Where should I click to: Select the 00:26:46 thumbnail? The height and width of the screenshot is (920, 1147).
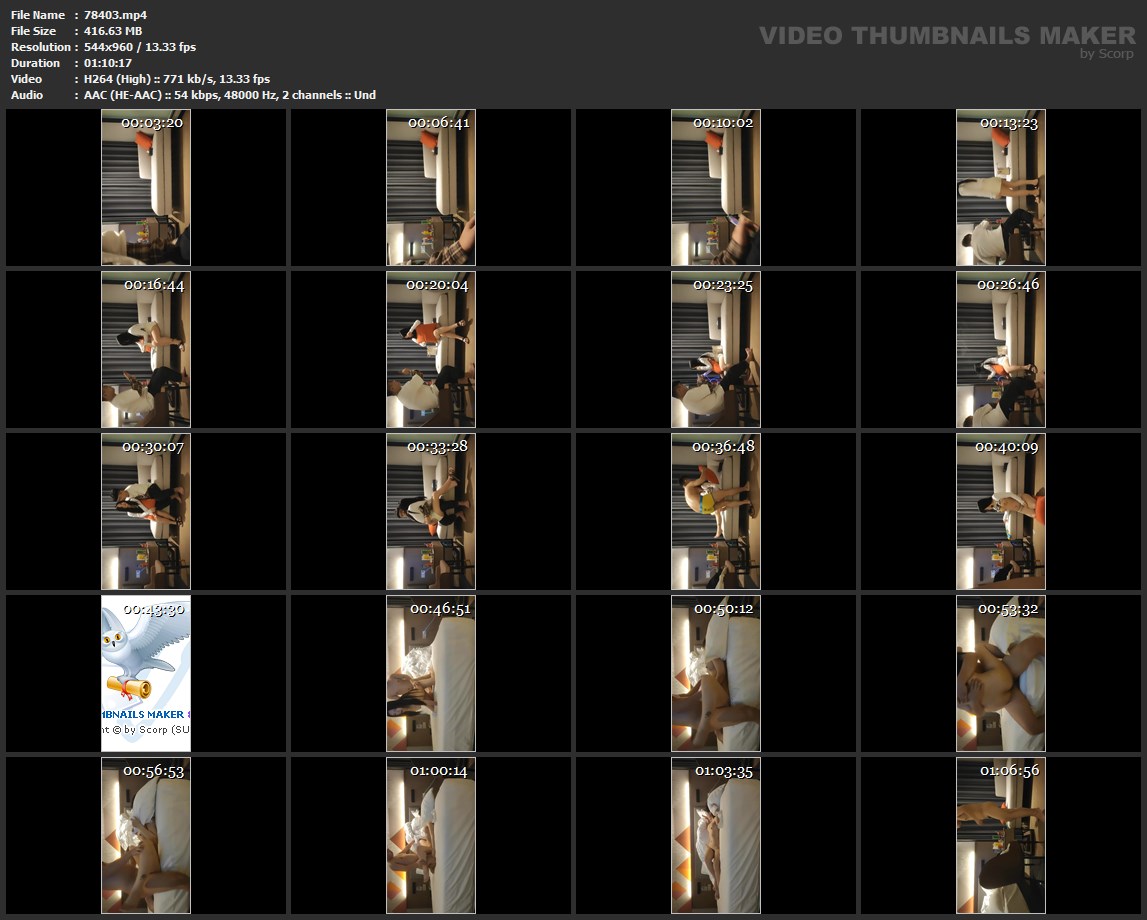1001,349
